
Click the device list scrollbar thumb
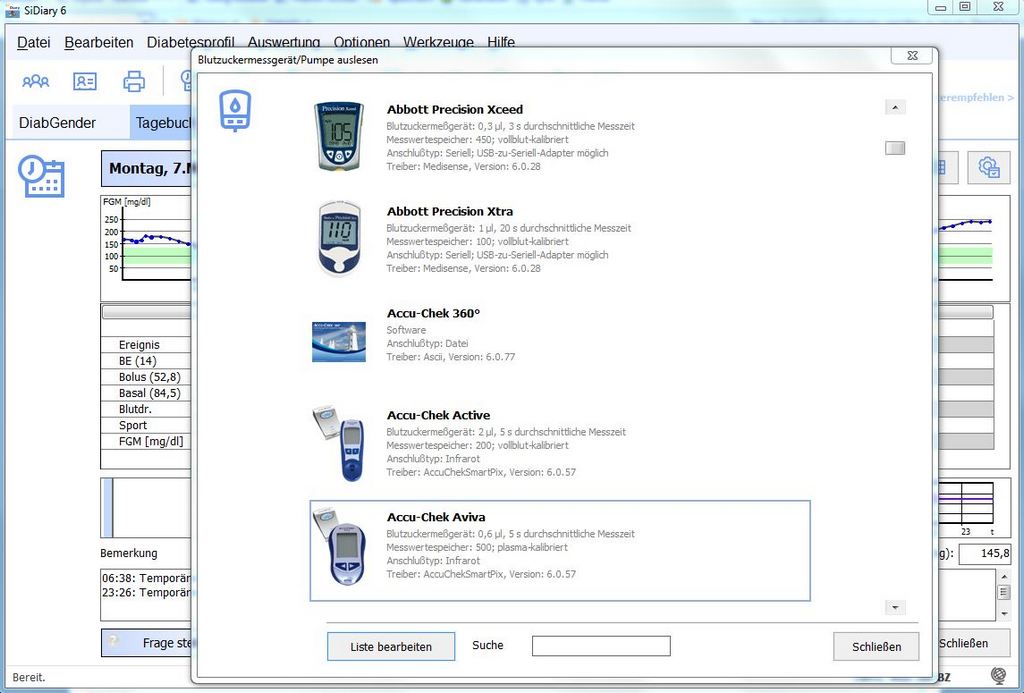coord(895,148)
